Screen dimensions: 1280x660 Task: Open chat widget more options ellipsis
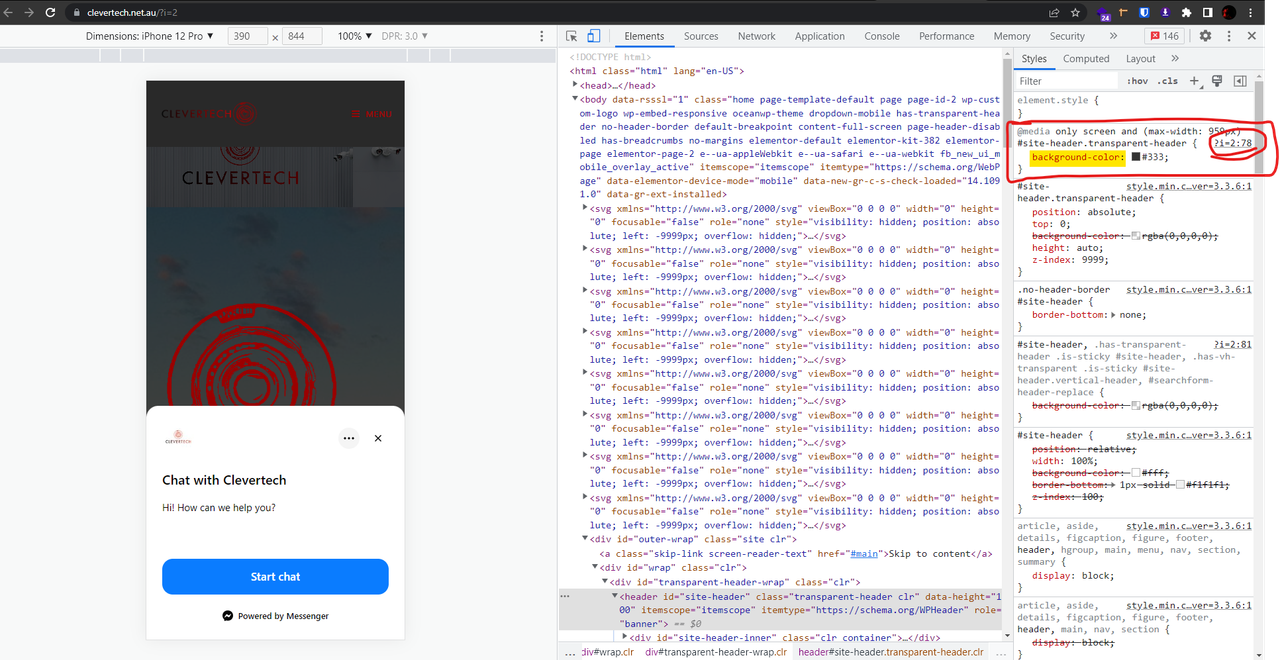pyautogui.click(x=348, y=438)
